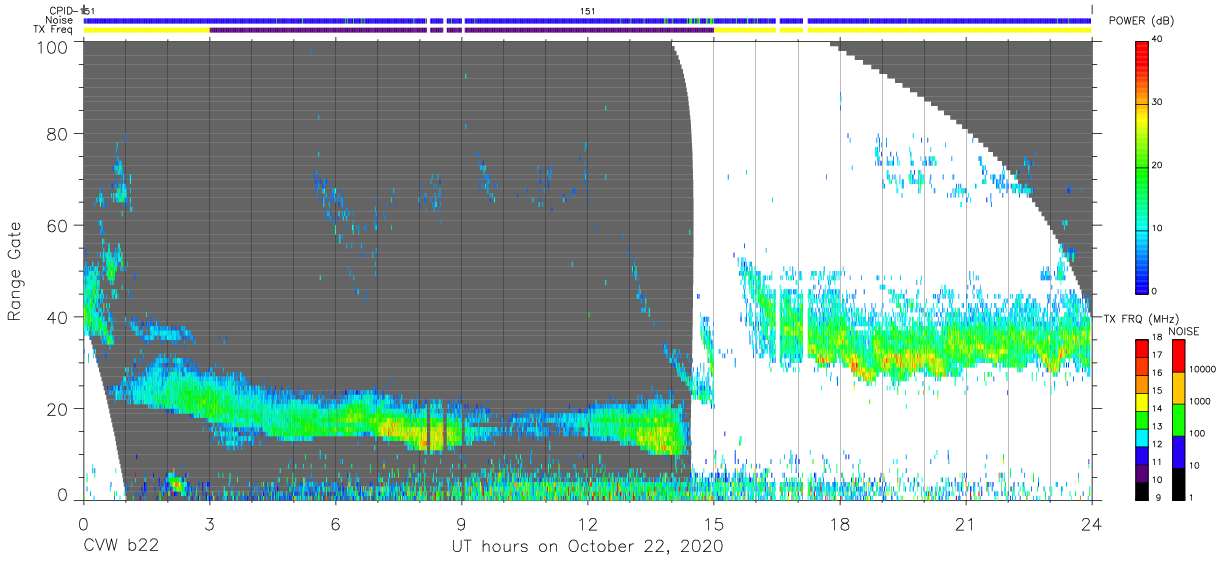Screen dimensions: 1228x567
Task: Click the Range Gate y-axis title
Action: click(15, 270)
